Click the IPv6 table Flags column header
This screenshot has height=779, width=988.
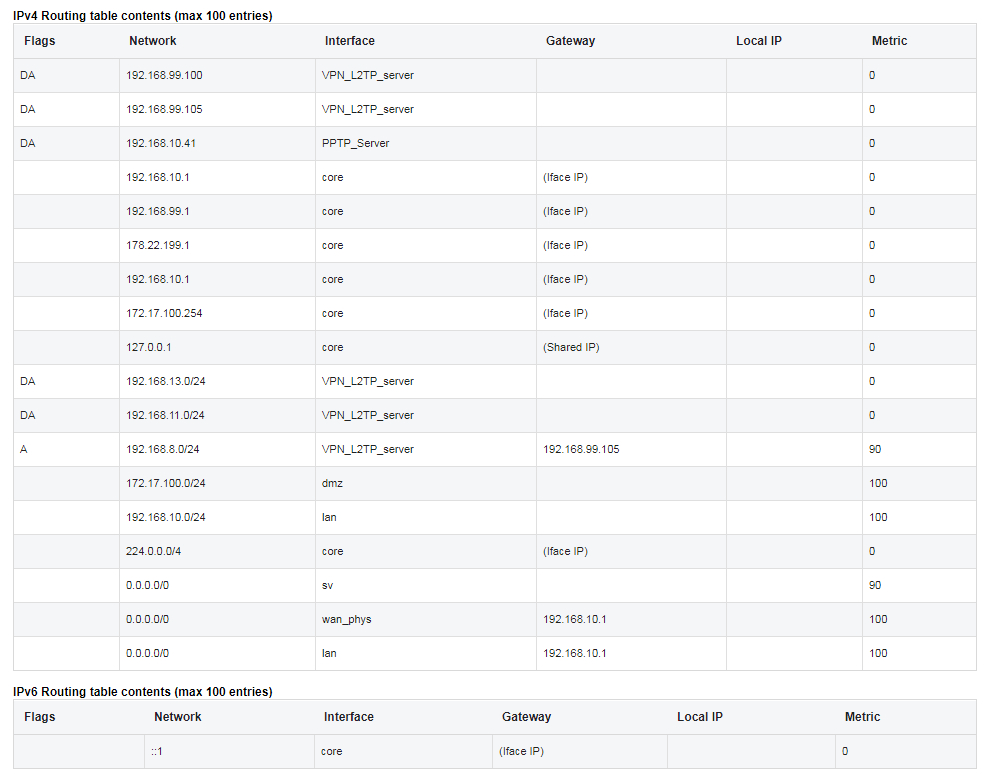coord(40,717)
